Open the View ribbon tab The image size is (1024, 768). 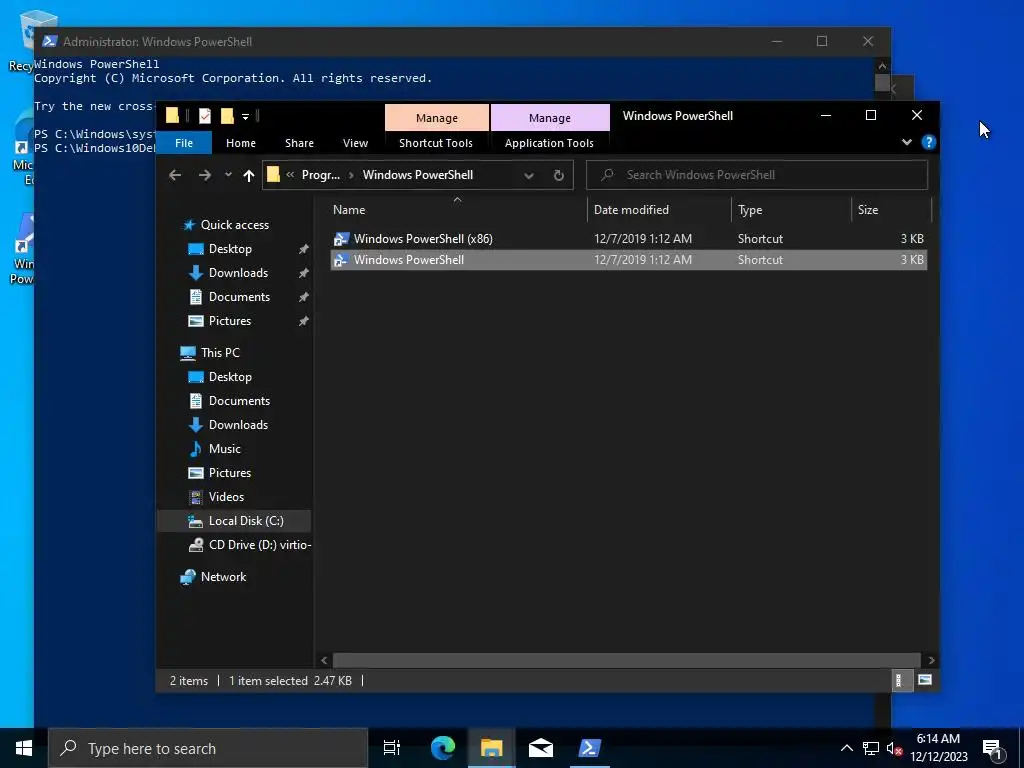(x=355, y=143)
